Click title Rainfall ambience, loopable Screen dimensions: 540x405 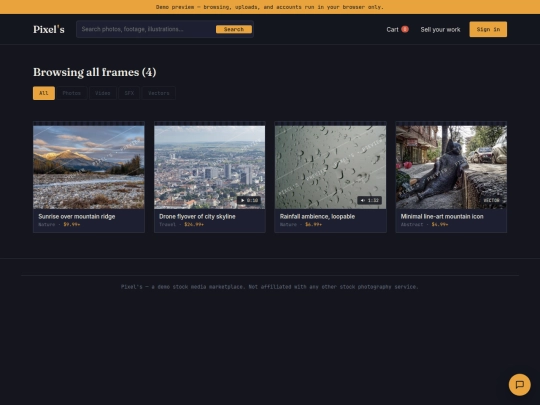[x=317, y=216]
